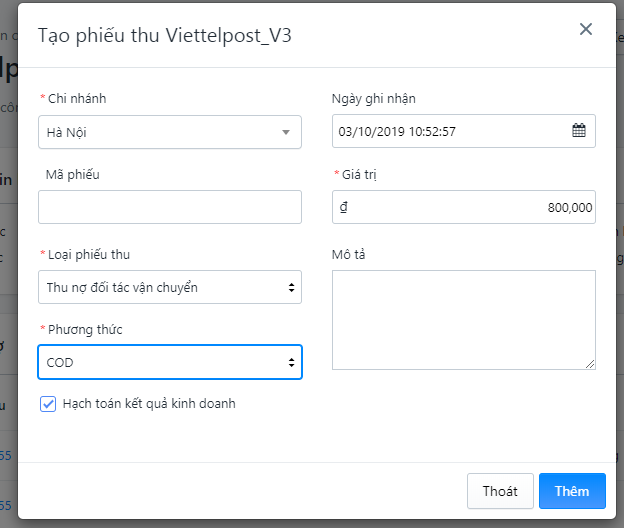Click the đ currency symbol
The width and height of the screenshot is (624, 528).
click(344, 207)
